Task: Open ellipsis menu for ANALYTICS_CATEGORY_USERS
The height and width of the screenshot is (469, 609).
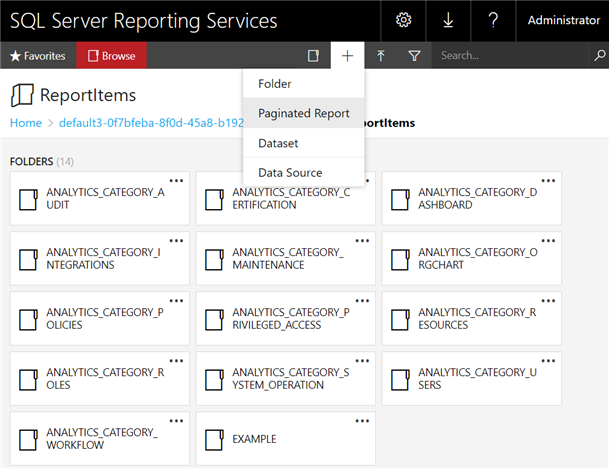Action: (x=548, y=361)
